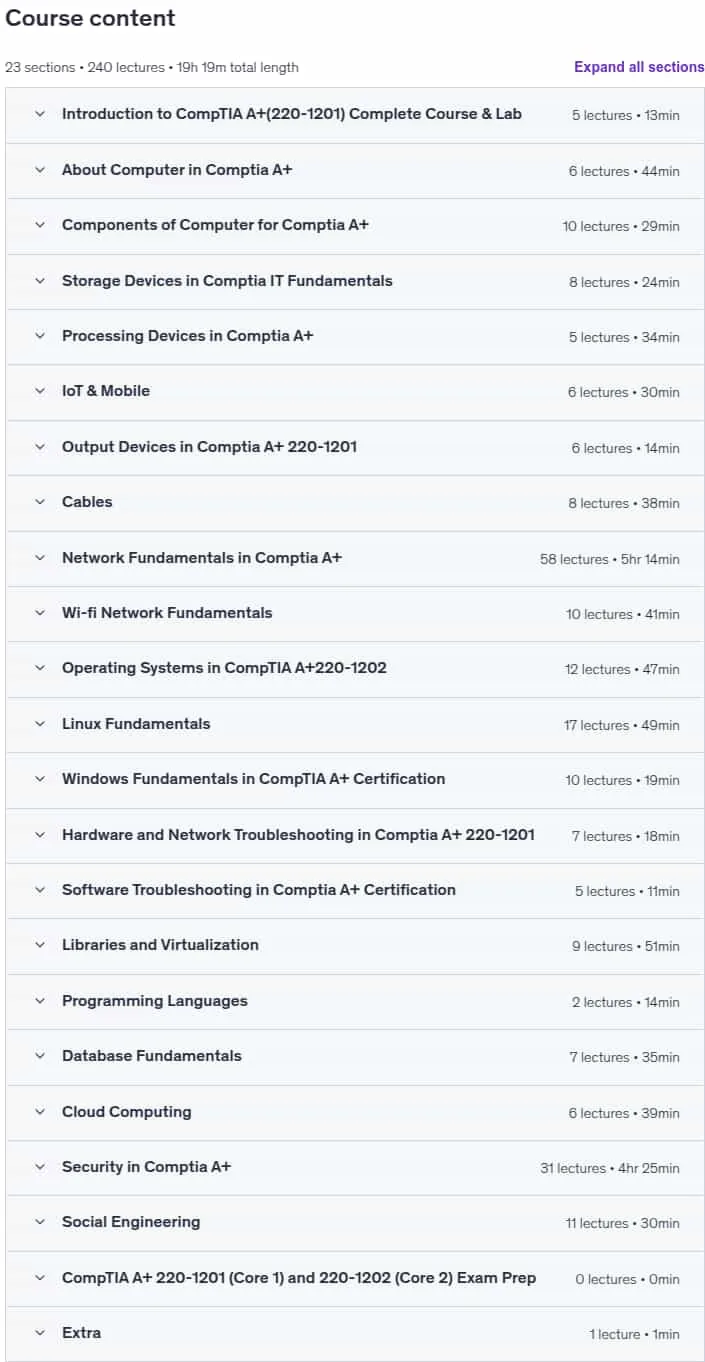
Task: Open the Components of Computer section chevron
Action: 40,225
